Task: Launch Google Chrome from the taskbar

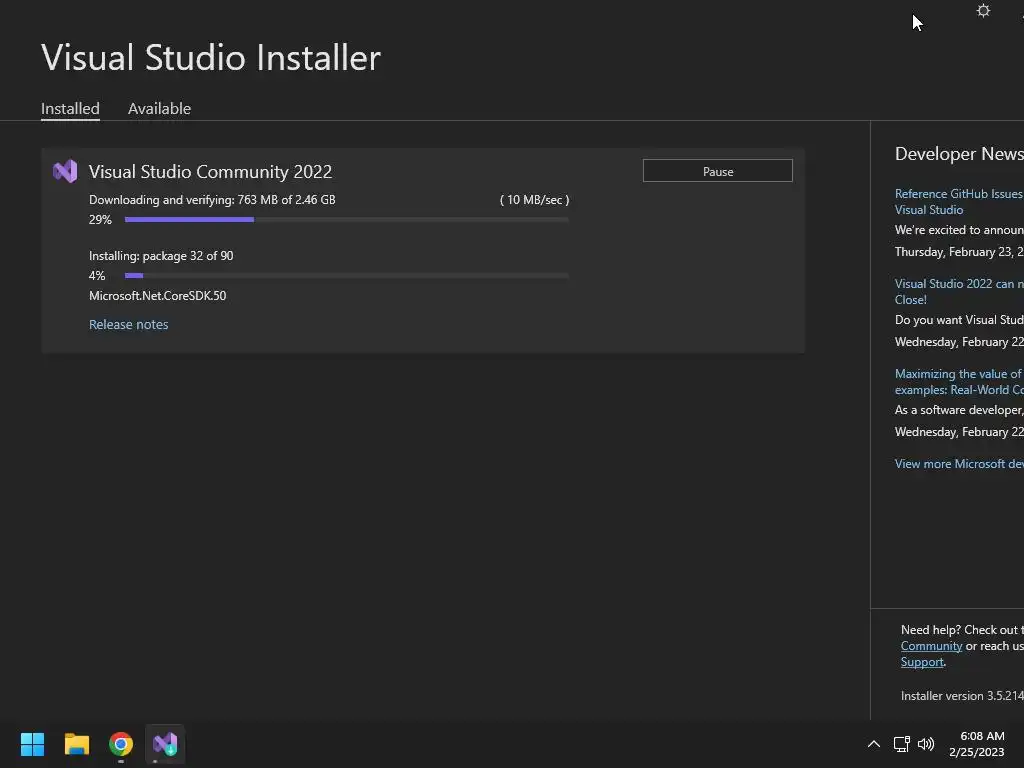Action: [121, 744]
